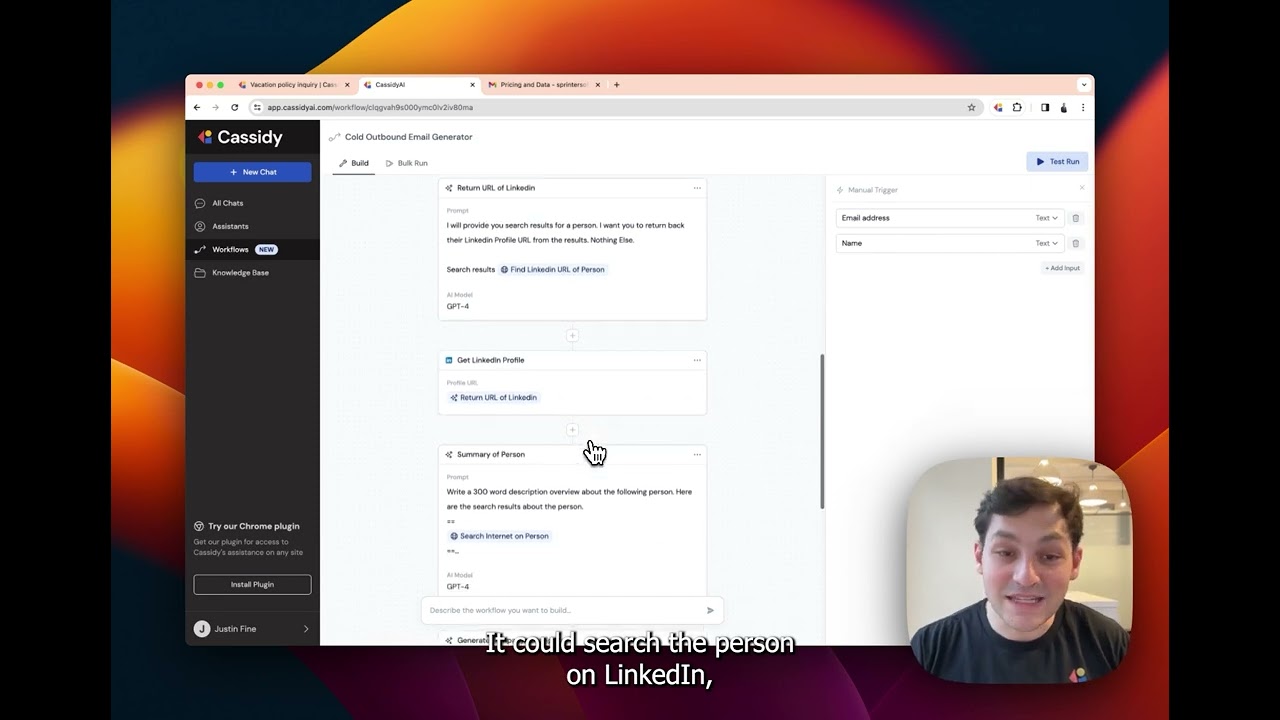
Task: Click the Install Plugin button
Action: tap(252, 584)
